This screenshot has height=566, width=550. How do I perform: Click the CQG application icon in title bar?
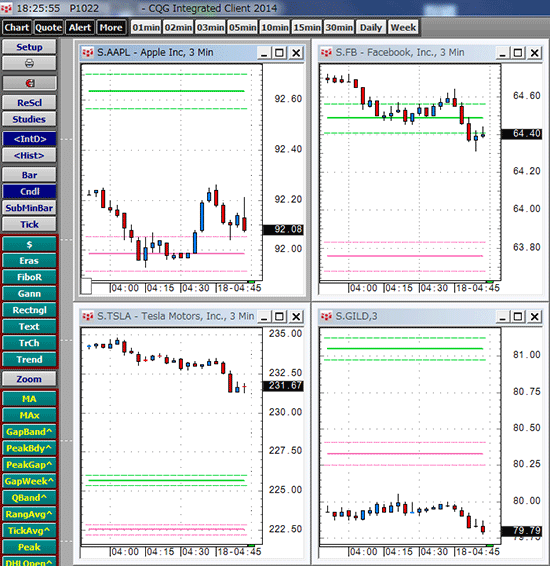[x=6, y=8]
